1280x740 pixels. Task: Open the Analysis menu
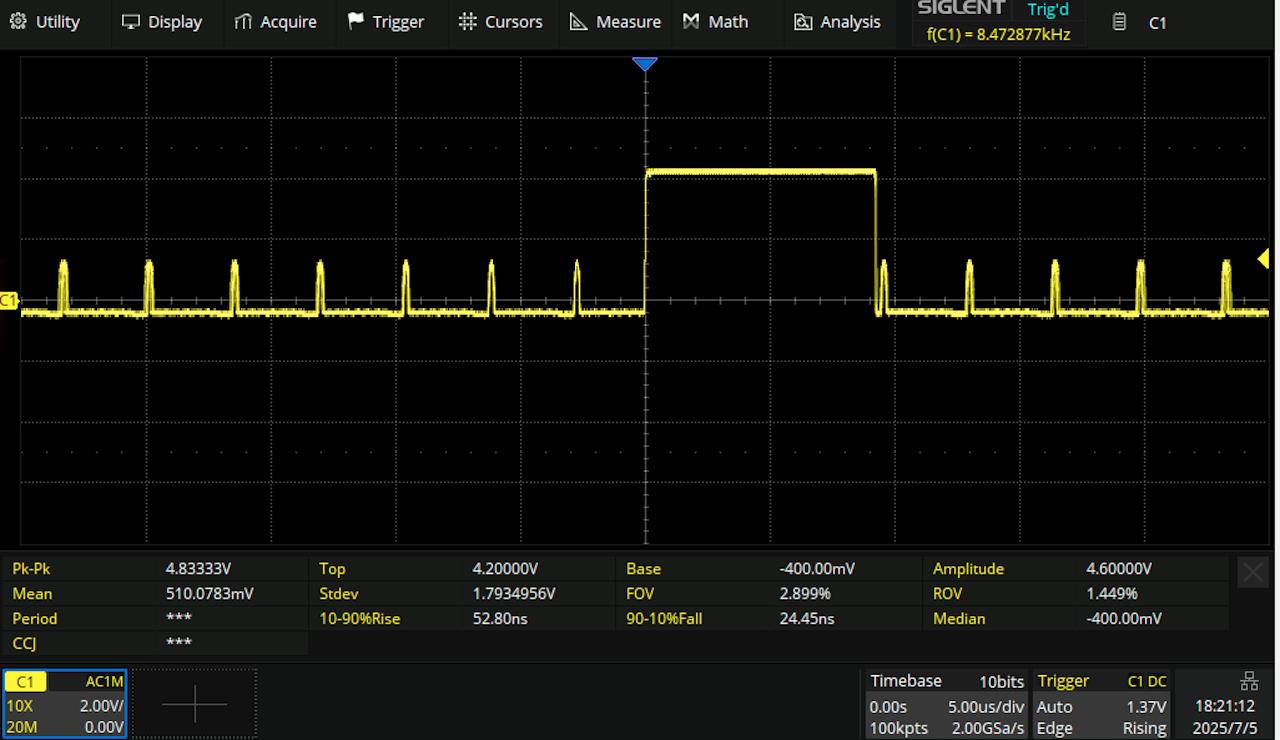837,22
